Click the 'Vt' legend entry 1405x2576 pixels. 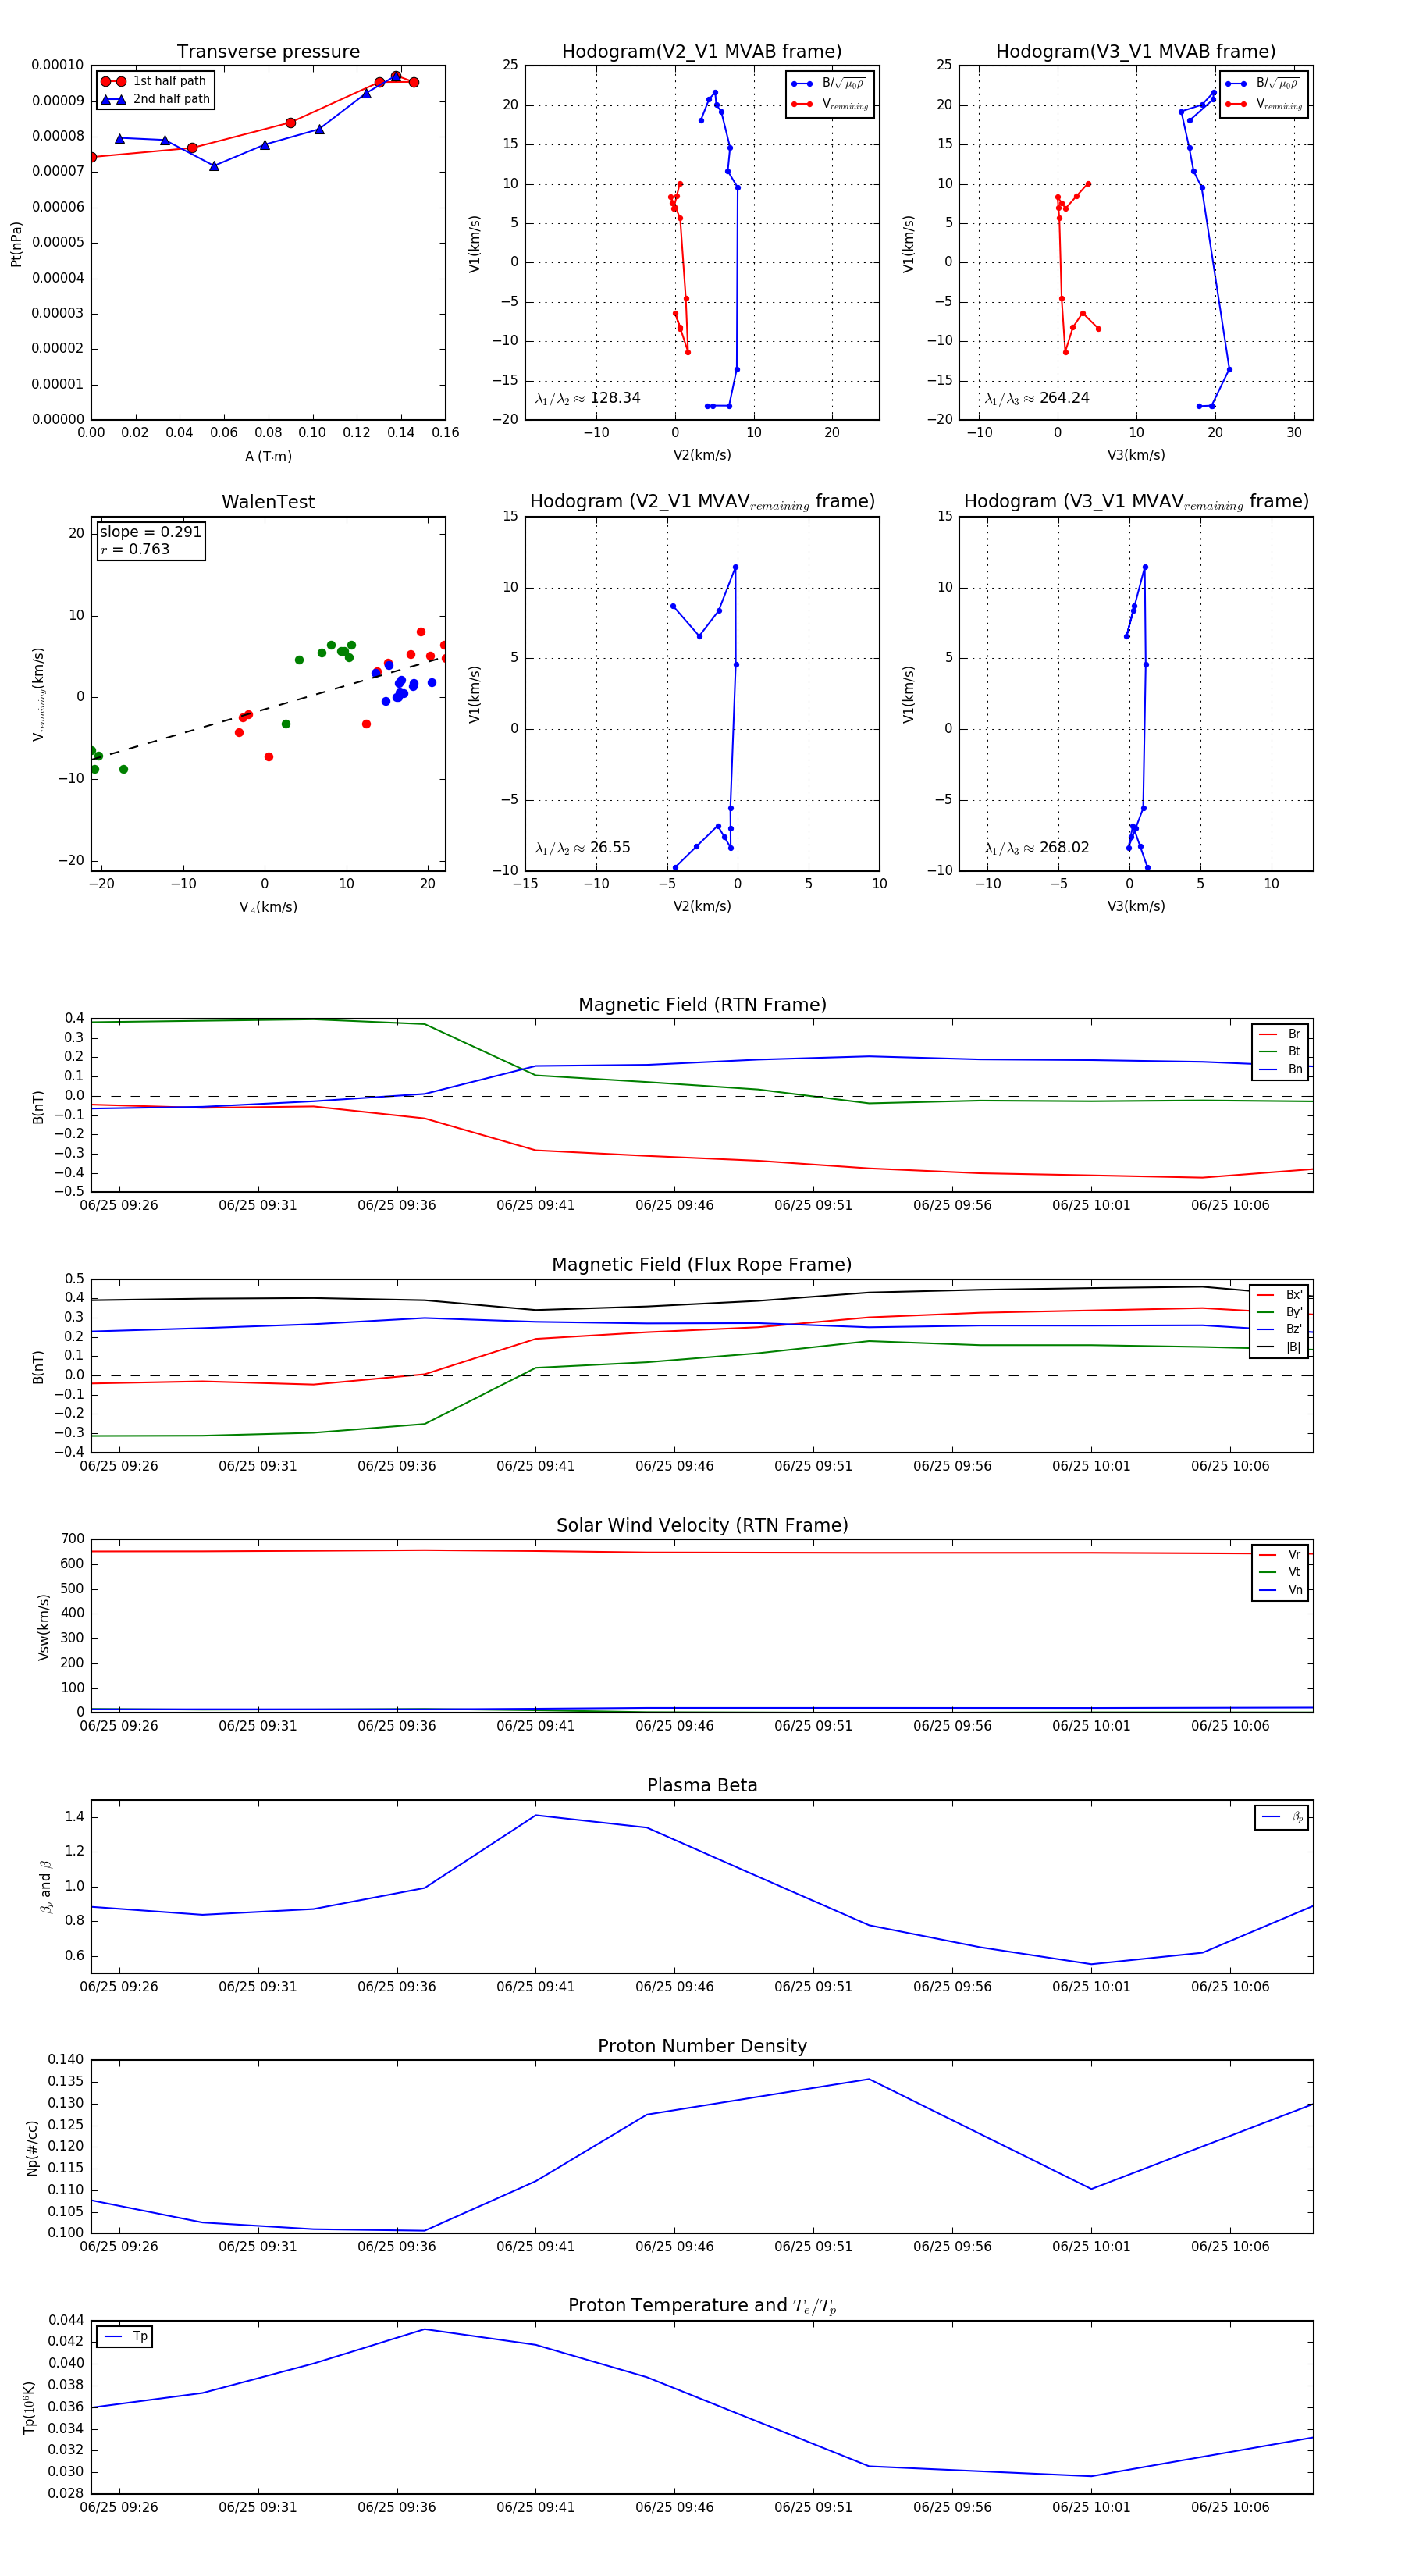(1280, 1572)
